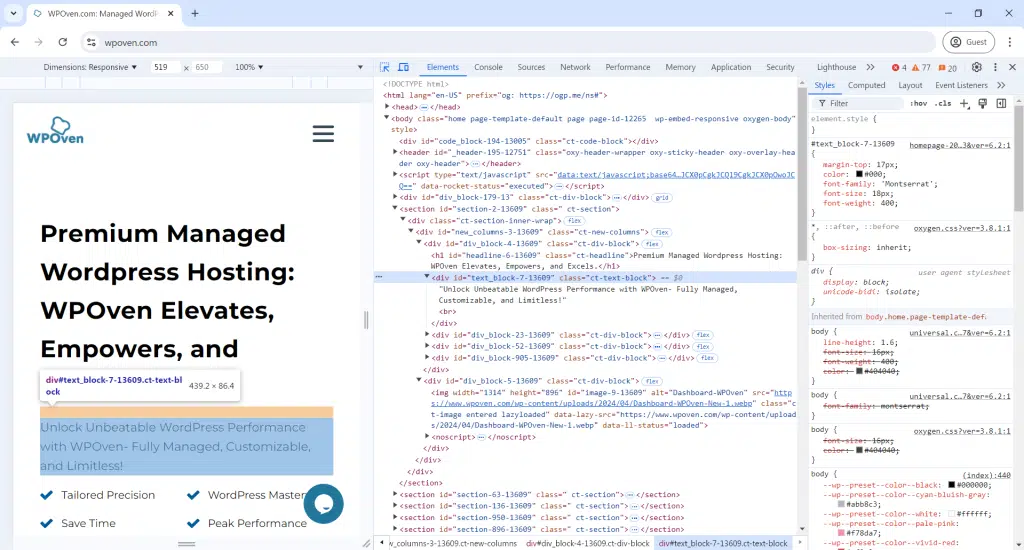Click the chat bubble widget icon
Image resolution: width=1024 pixels, height=550 pixels.
pos(323,504)
